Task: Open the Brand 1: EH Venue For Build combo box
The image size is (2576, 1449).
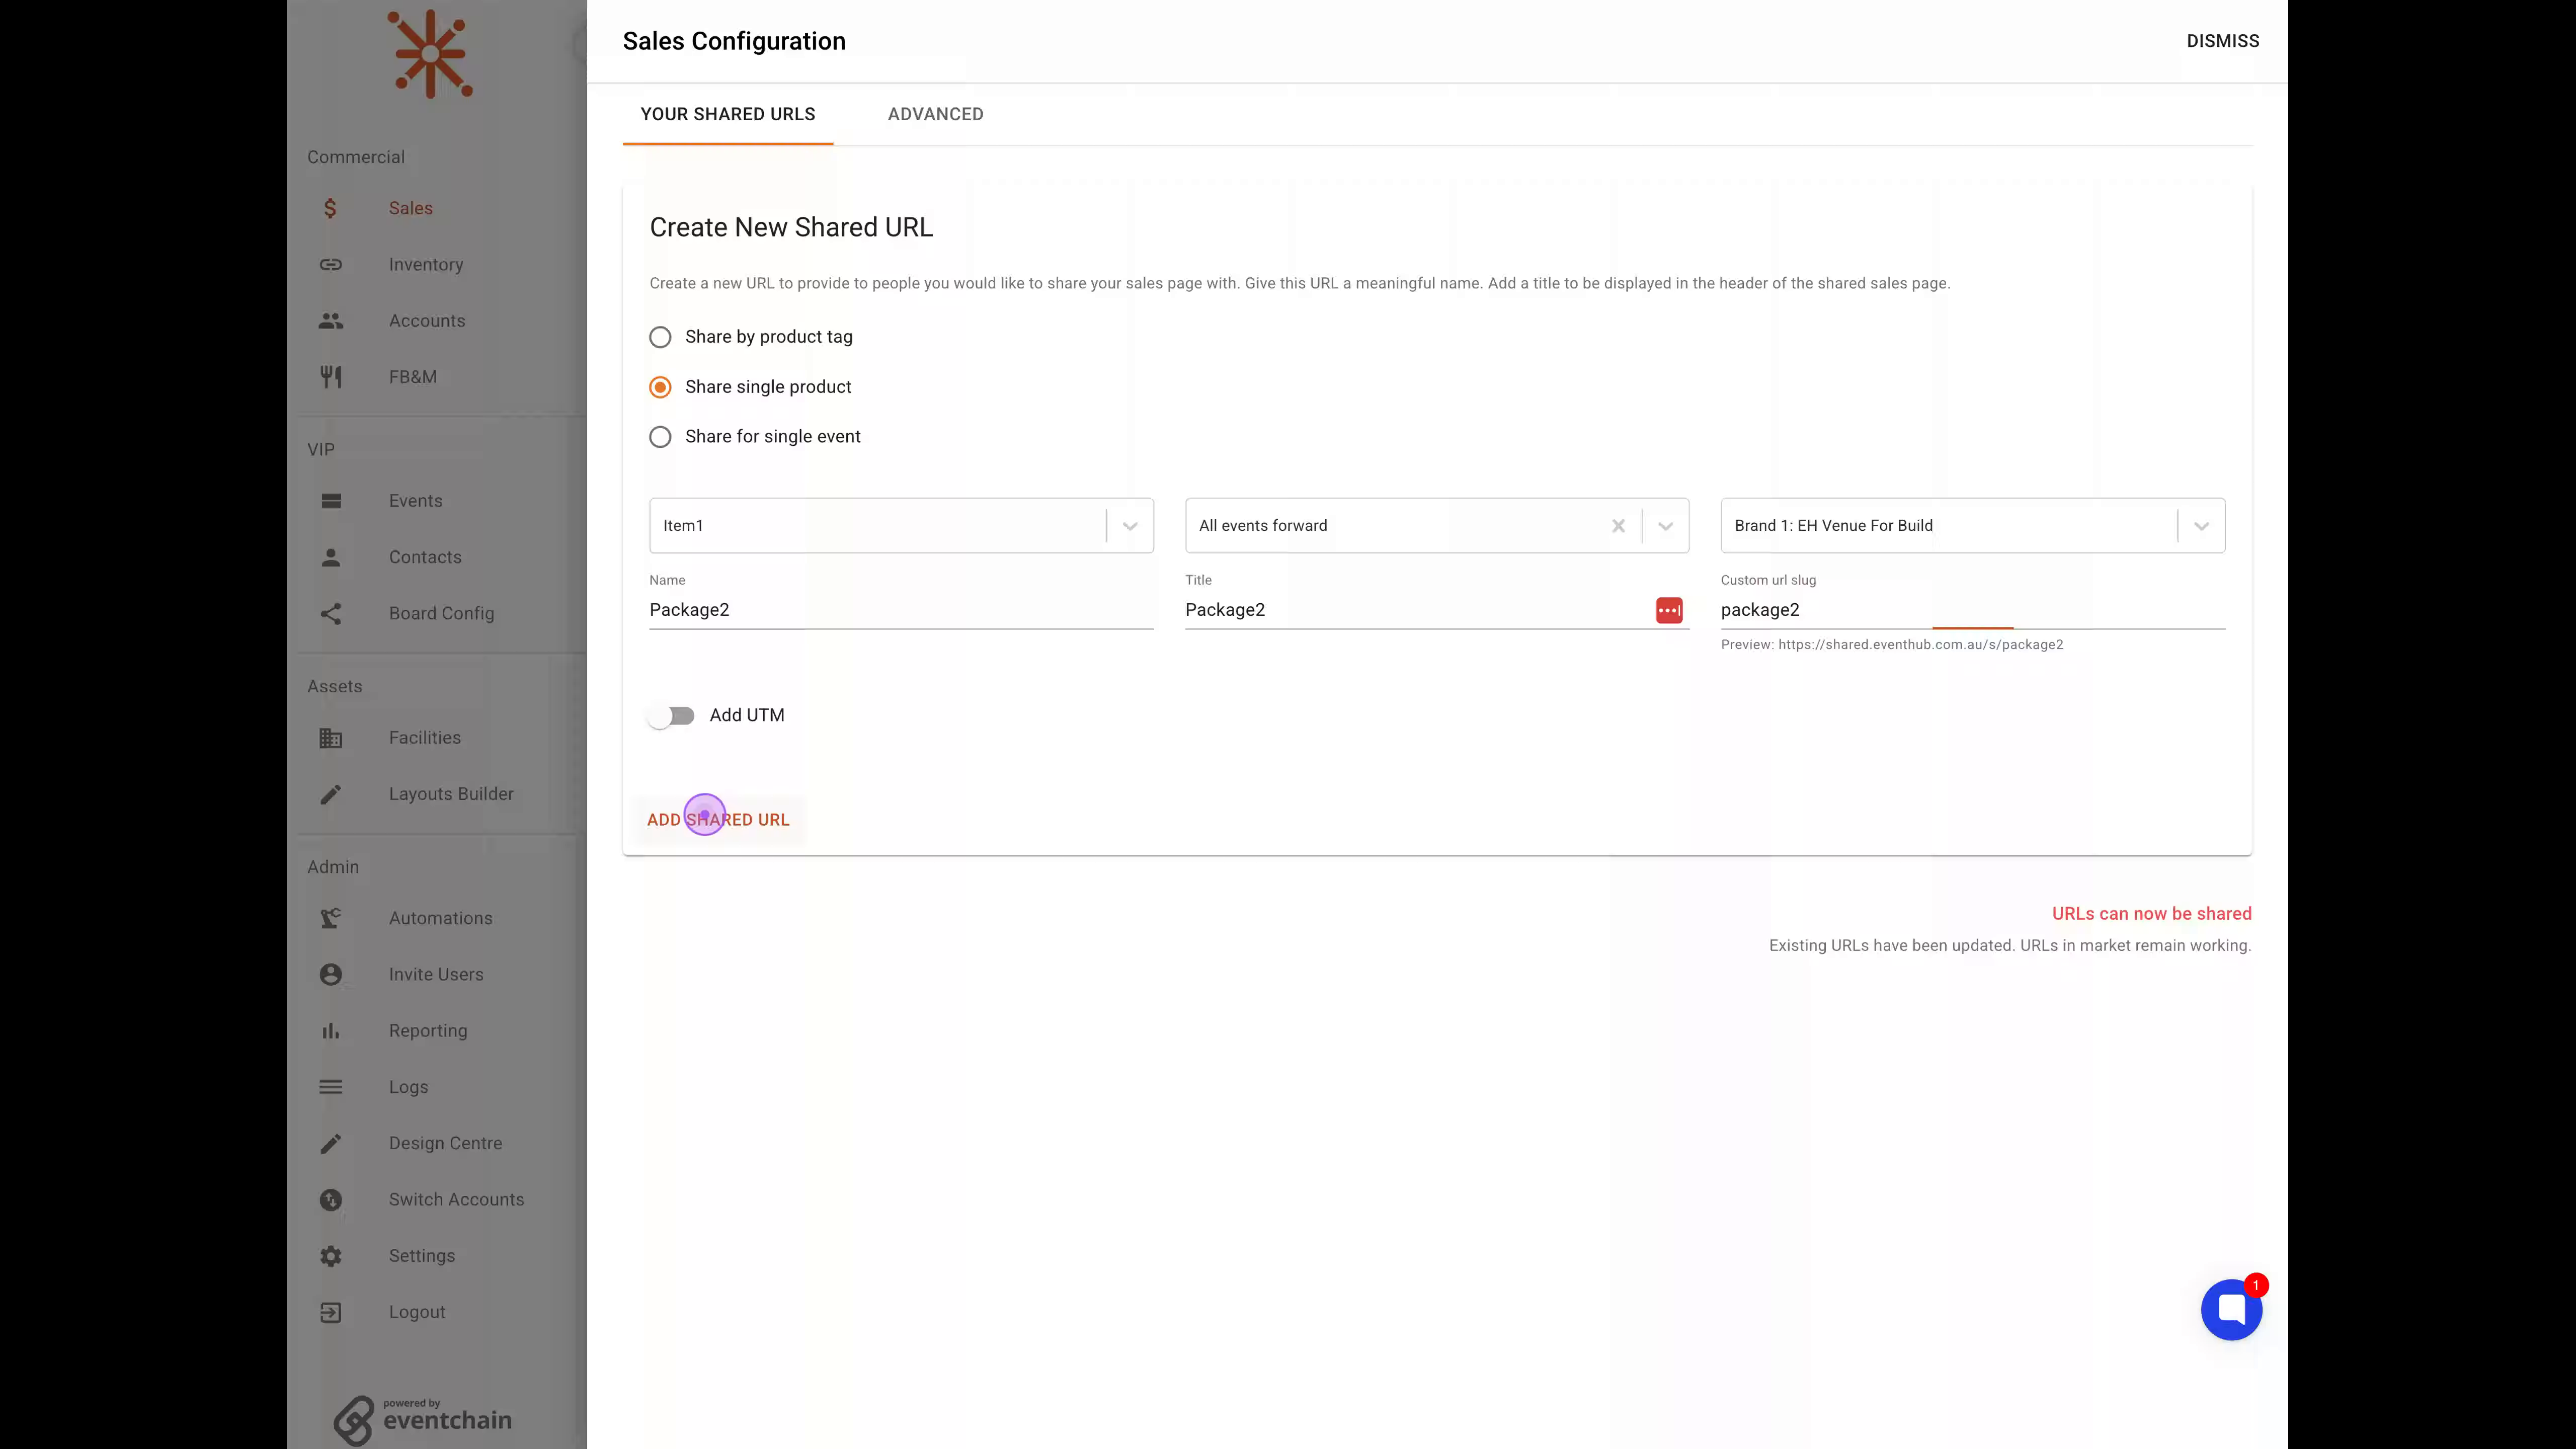Action: click(1973, 526)
